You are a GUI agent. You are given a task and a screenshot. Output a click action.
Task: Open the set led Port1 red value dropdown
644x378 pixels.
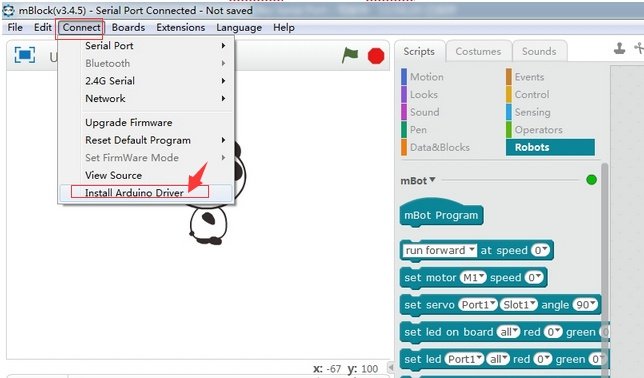pos(543,359)
